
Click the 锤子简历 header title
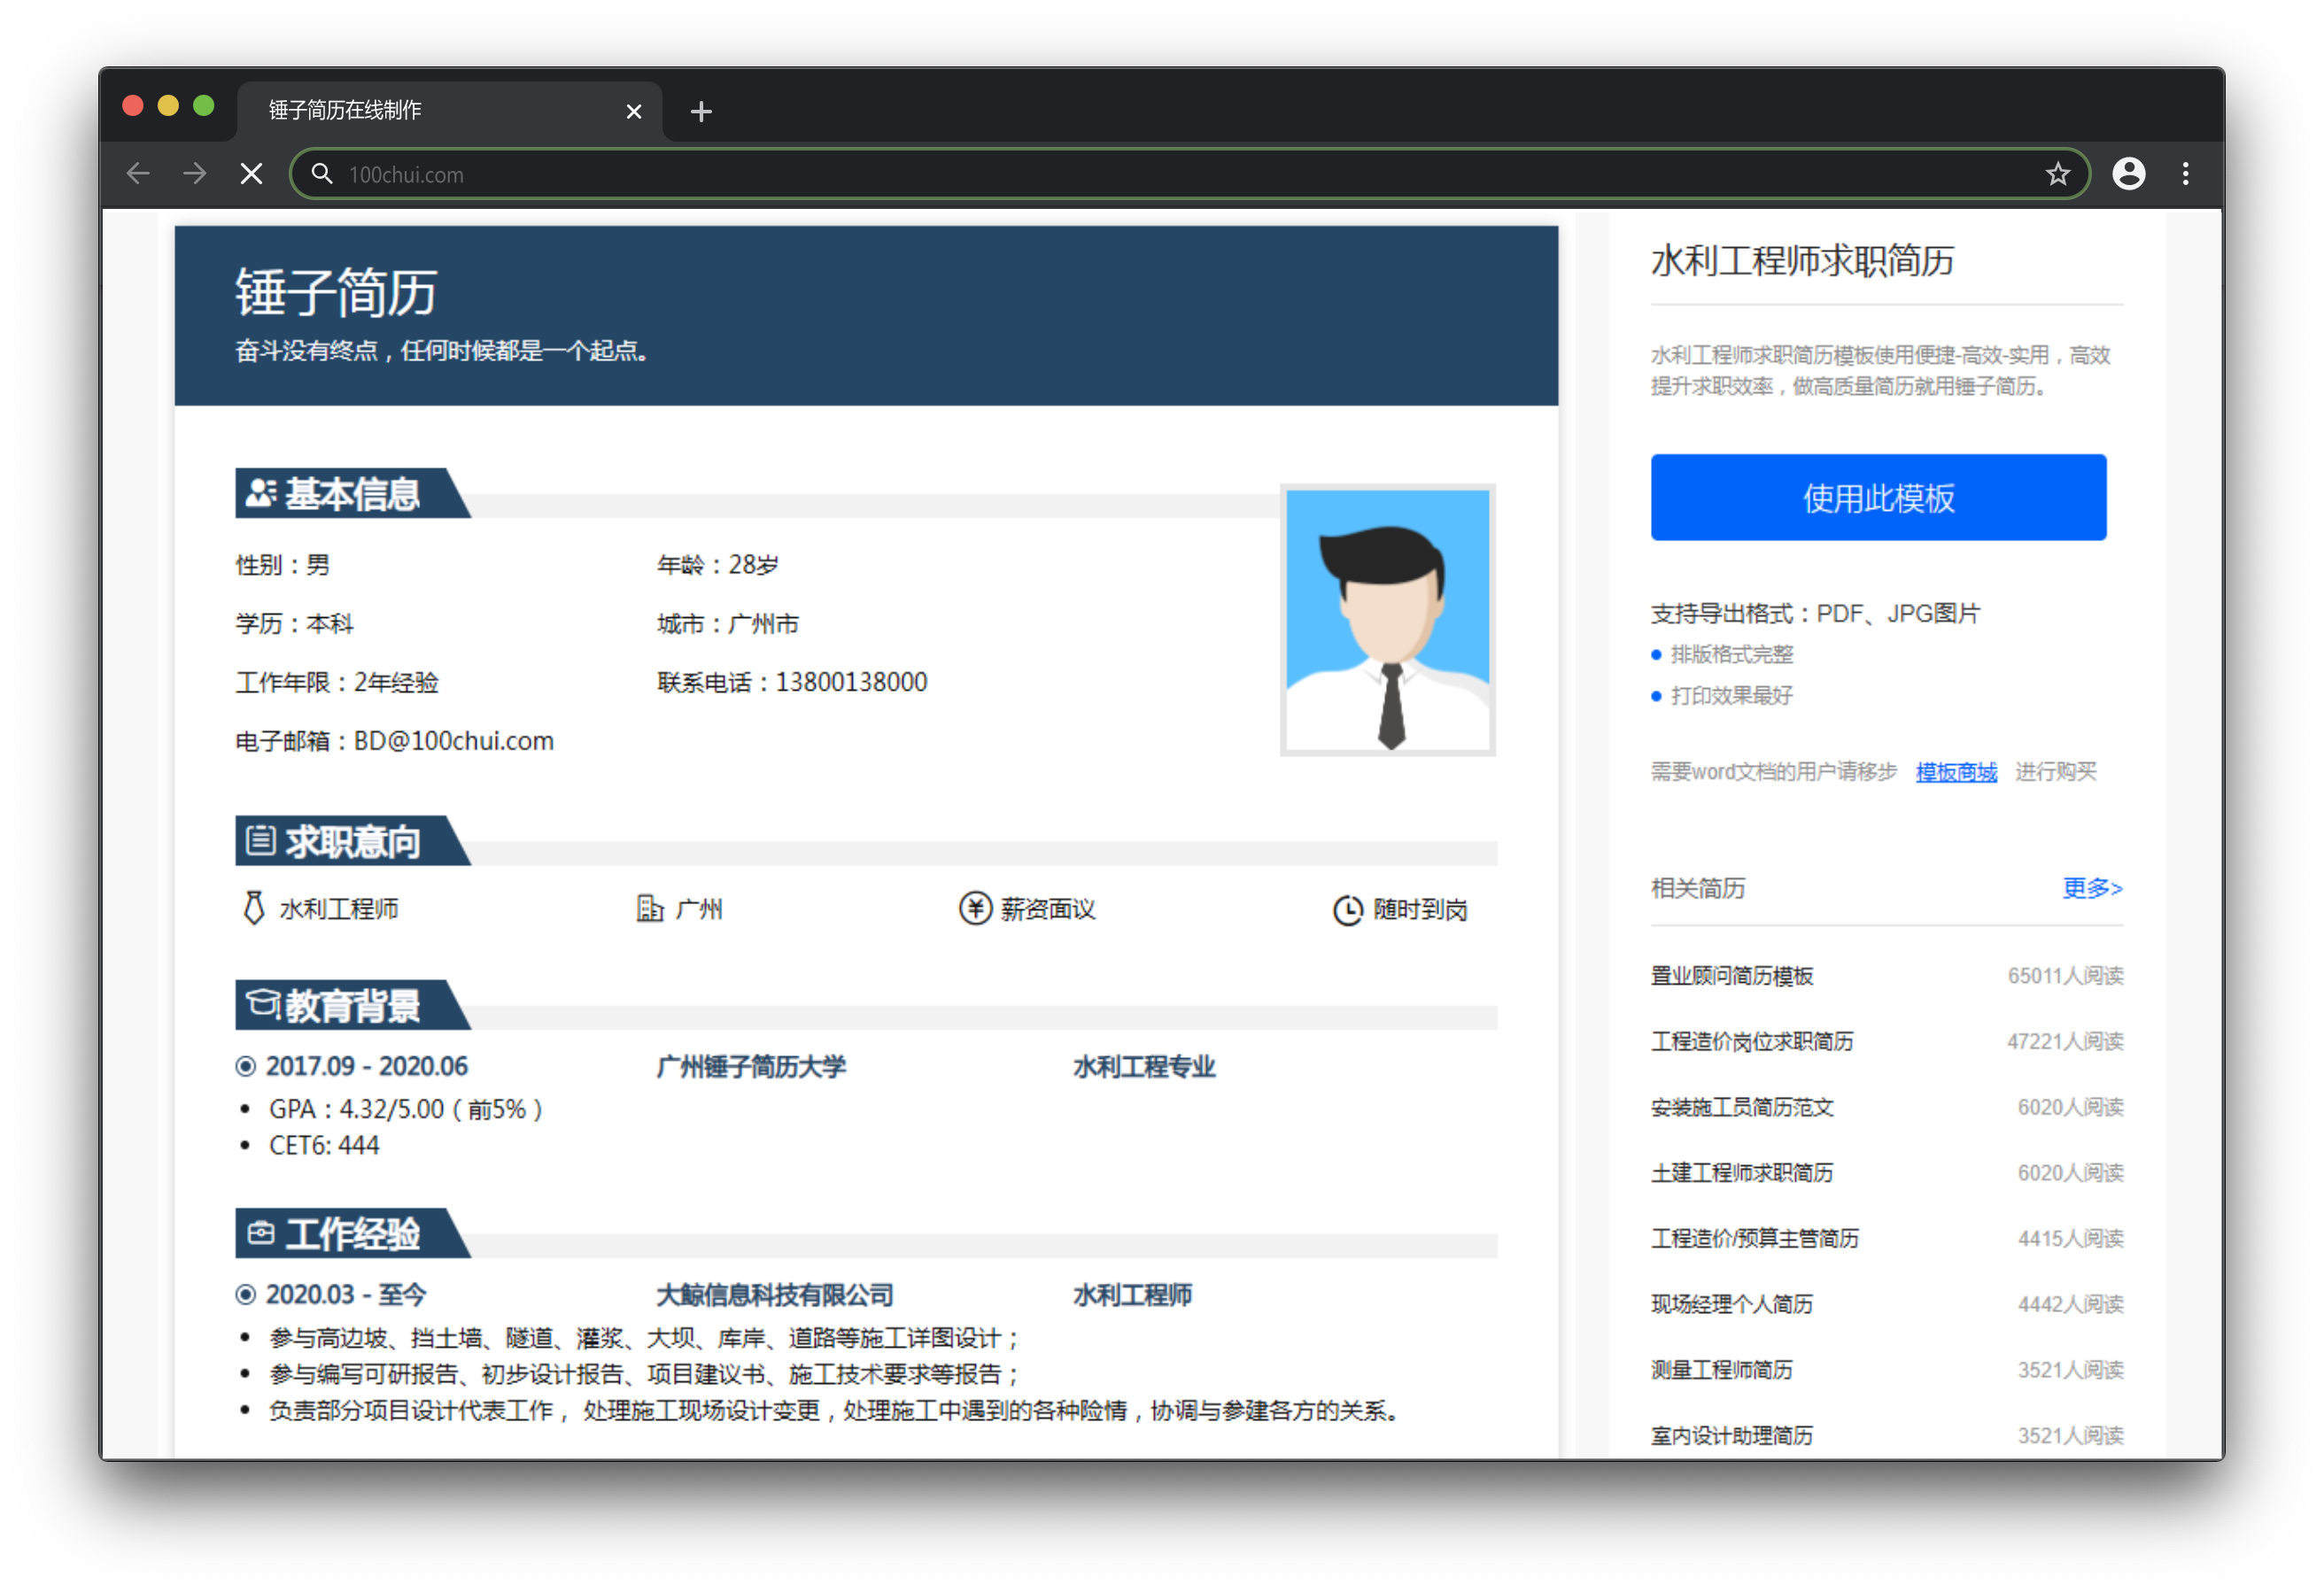tap(336, 292)
